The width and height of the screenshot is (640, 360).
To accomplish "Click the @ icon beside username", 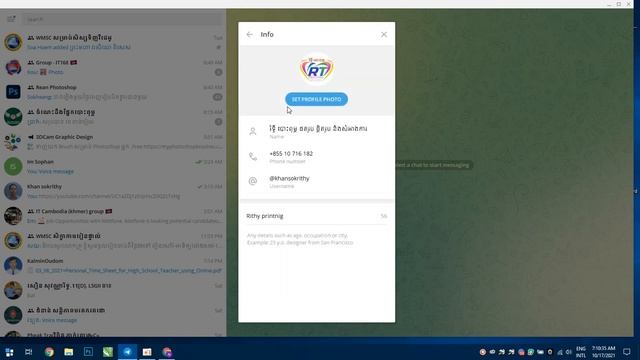I will [x=253, y=181].
